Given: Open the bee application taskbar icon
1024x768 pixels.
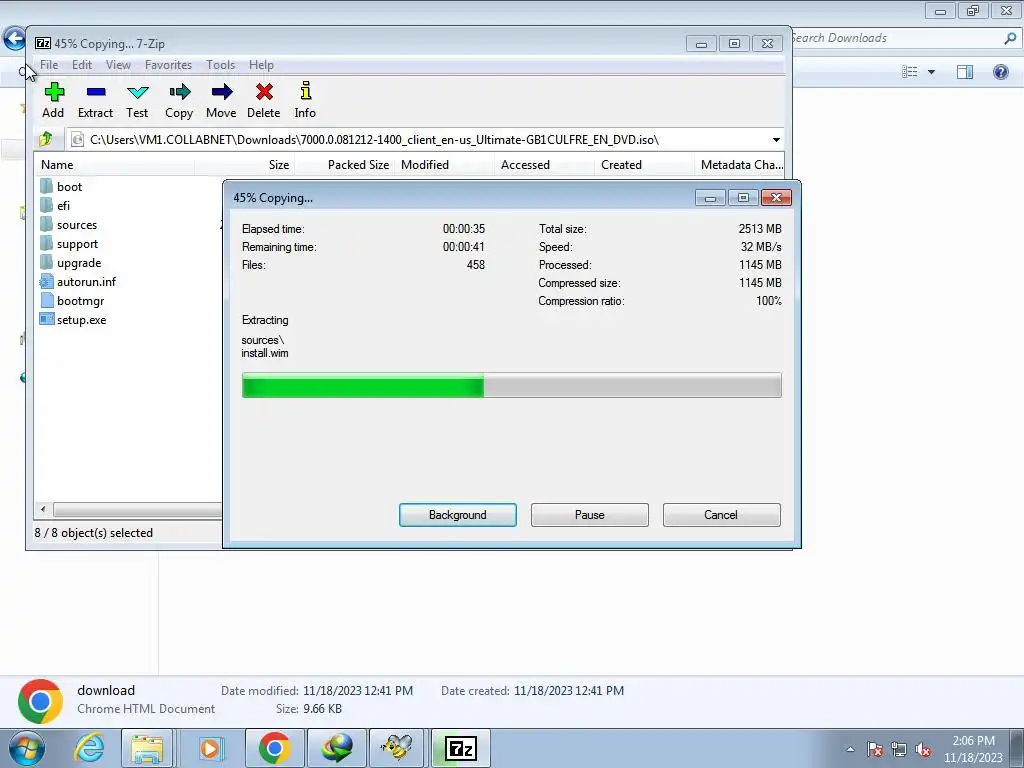Looking at the screenshot, I should 398,748.
